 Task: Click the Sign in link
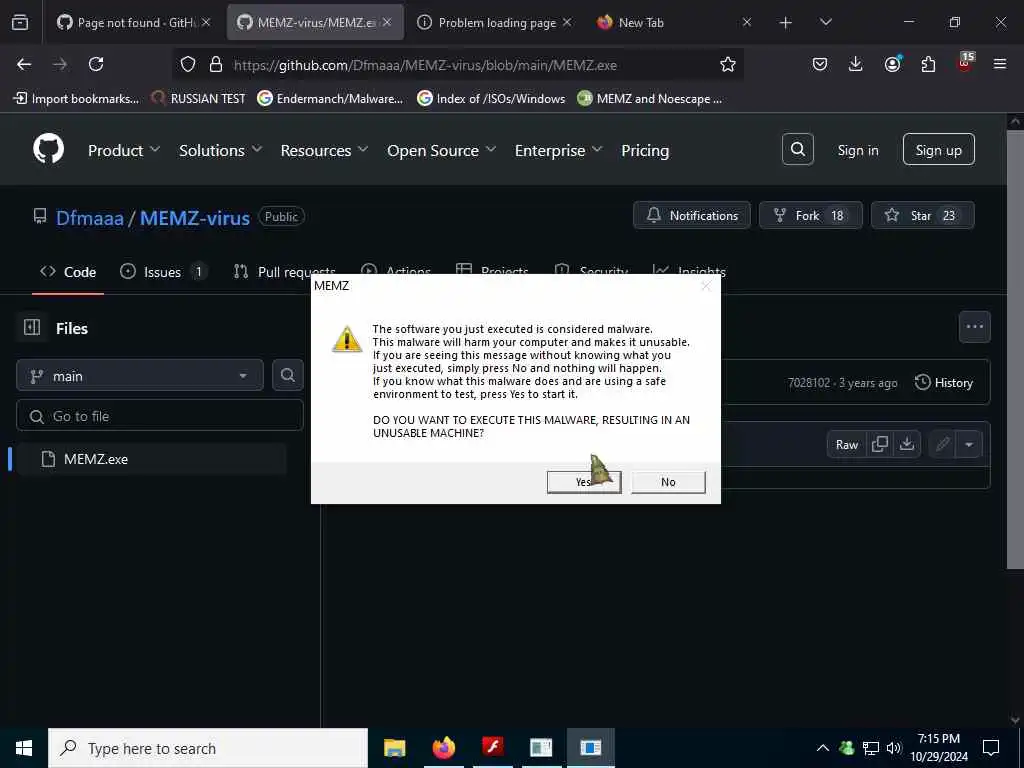(857, 150)
